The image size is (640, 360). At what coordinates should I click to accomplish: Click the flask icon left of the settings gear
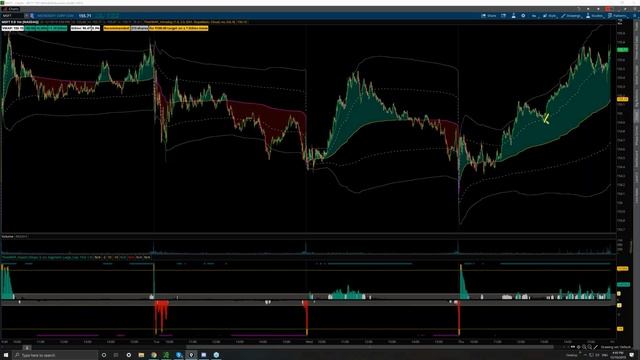click(x=513, y=16)
